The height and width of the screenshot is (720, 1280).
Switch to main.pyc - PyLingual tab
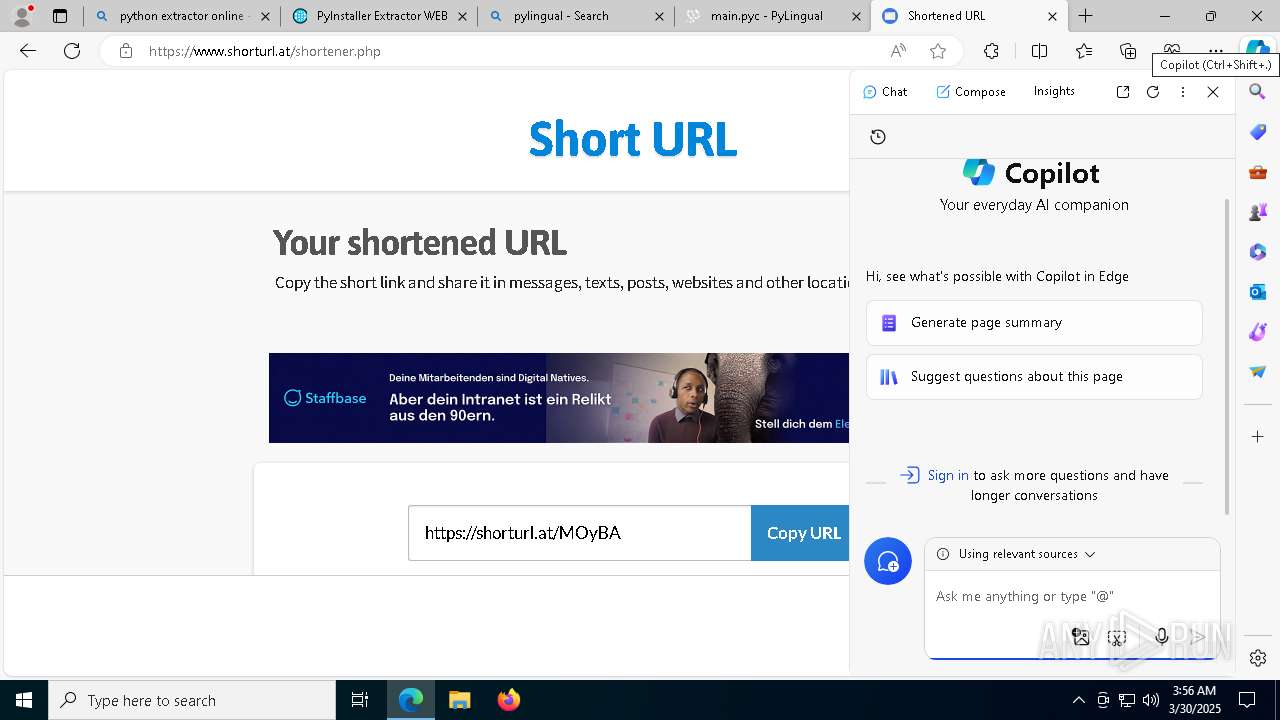(772, 16)
